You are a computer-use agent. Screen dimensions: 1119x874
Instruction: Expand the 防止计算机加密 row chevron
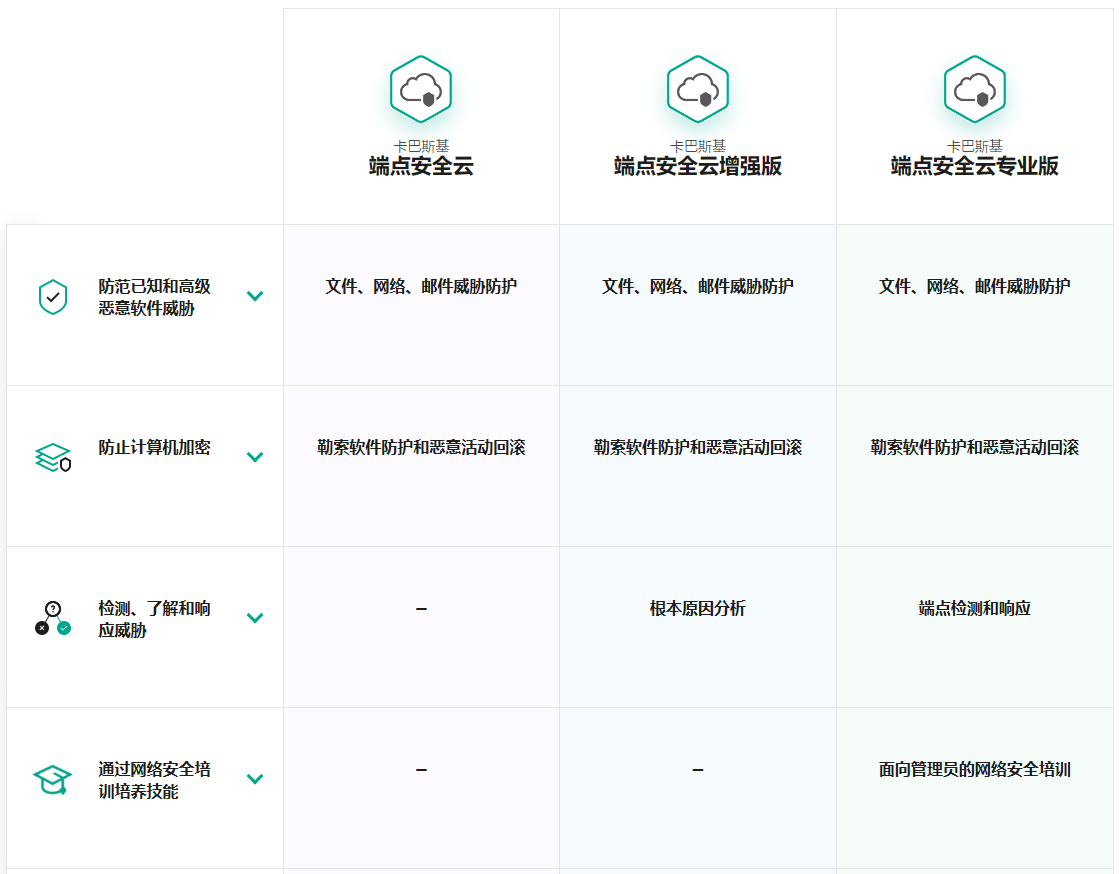tap(255, 457)
